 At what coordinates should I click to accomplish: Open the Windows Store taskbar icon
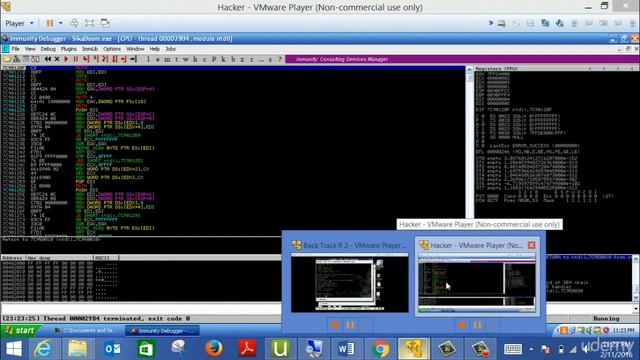pos(146,349)
